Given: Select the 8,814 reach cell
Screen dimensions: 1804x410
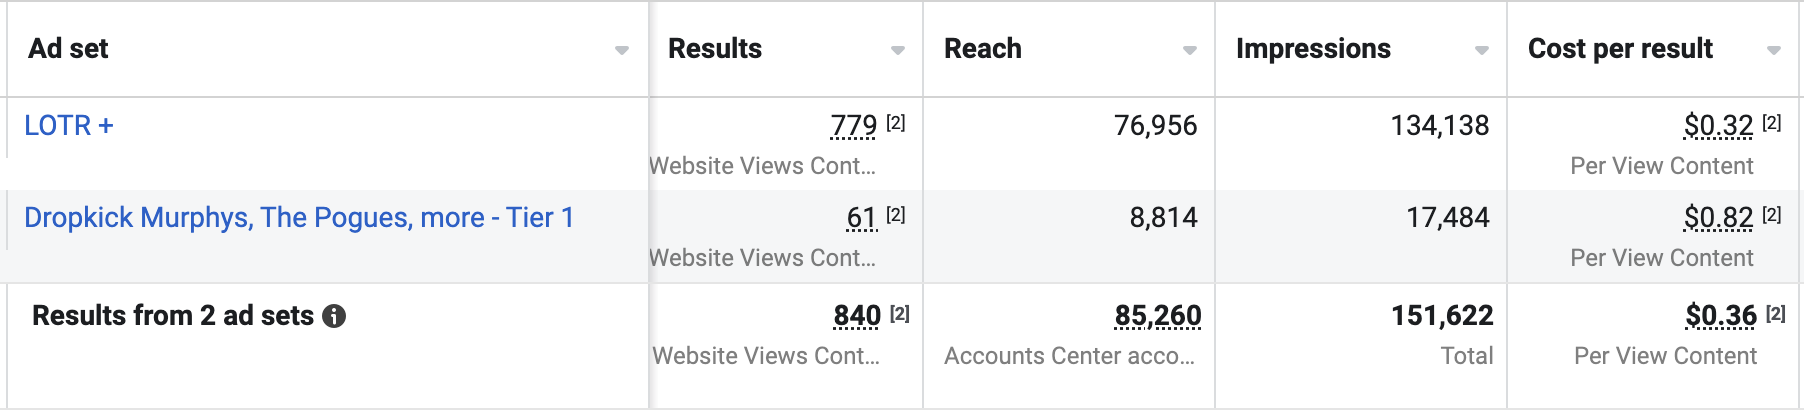Looking at the screenshot, I should point(1163,217).
